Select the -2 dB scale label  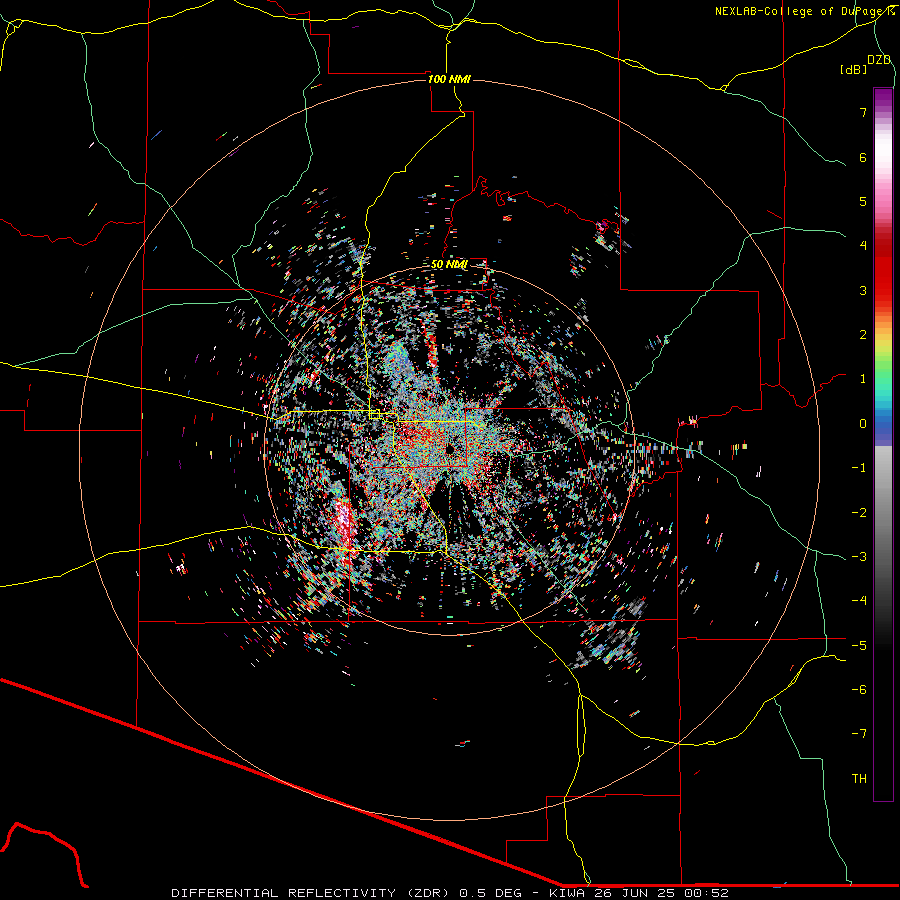tap(859, 513)
